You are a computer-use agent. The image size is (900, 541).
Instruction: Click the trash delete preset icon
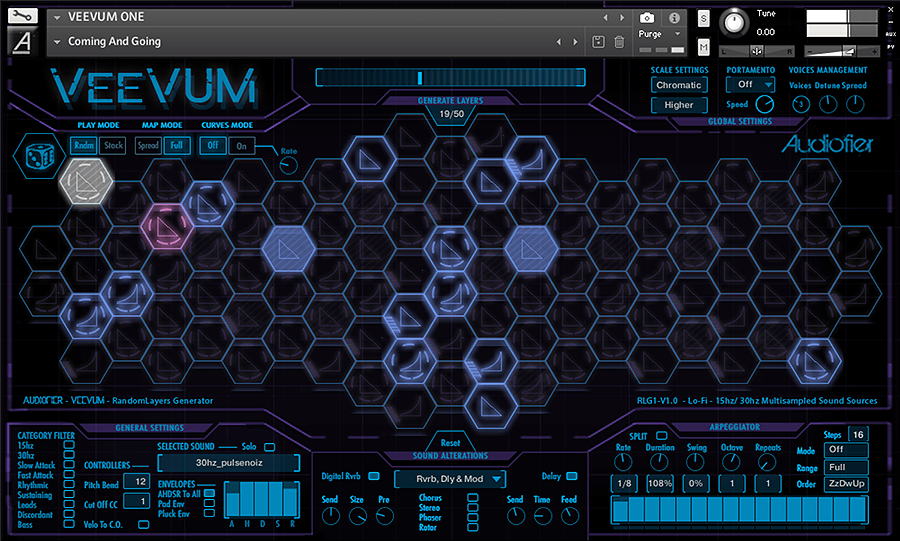tap(619, 41)
